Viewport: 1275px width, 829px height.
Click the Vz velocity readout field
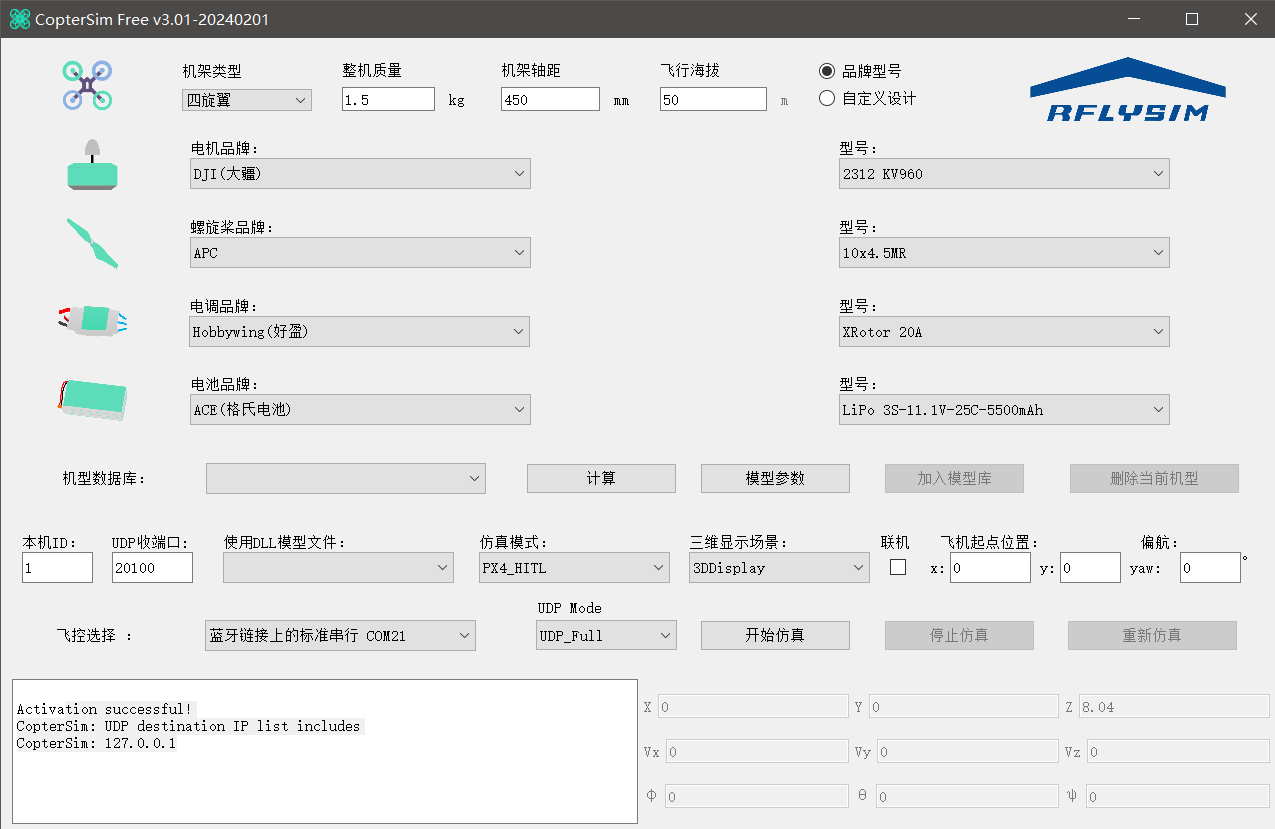(x=1178, y=751)
